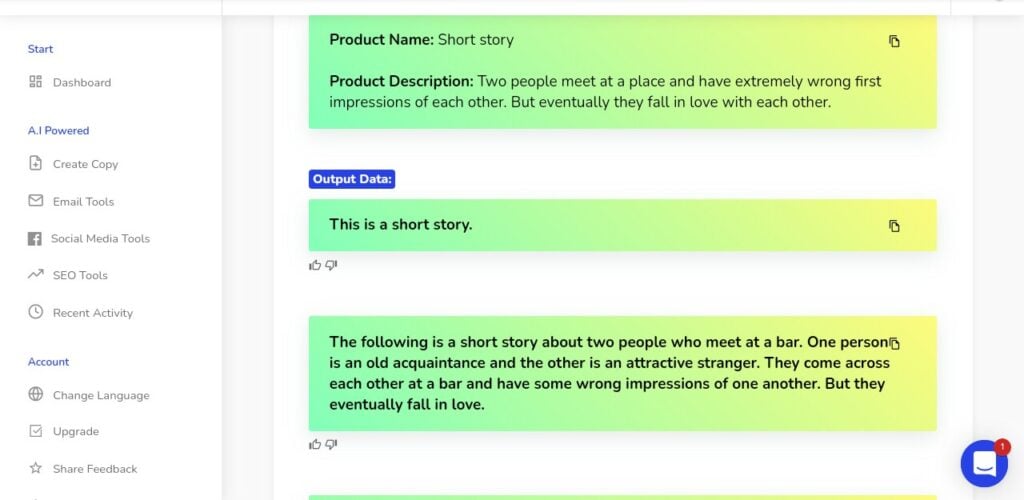Image resolution: width=1024 pixels, height=500 pixels.
Task: Click the Dashboard grid icon
Action: tap(35, 82)
